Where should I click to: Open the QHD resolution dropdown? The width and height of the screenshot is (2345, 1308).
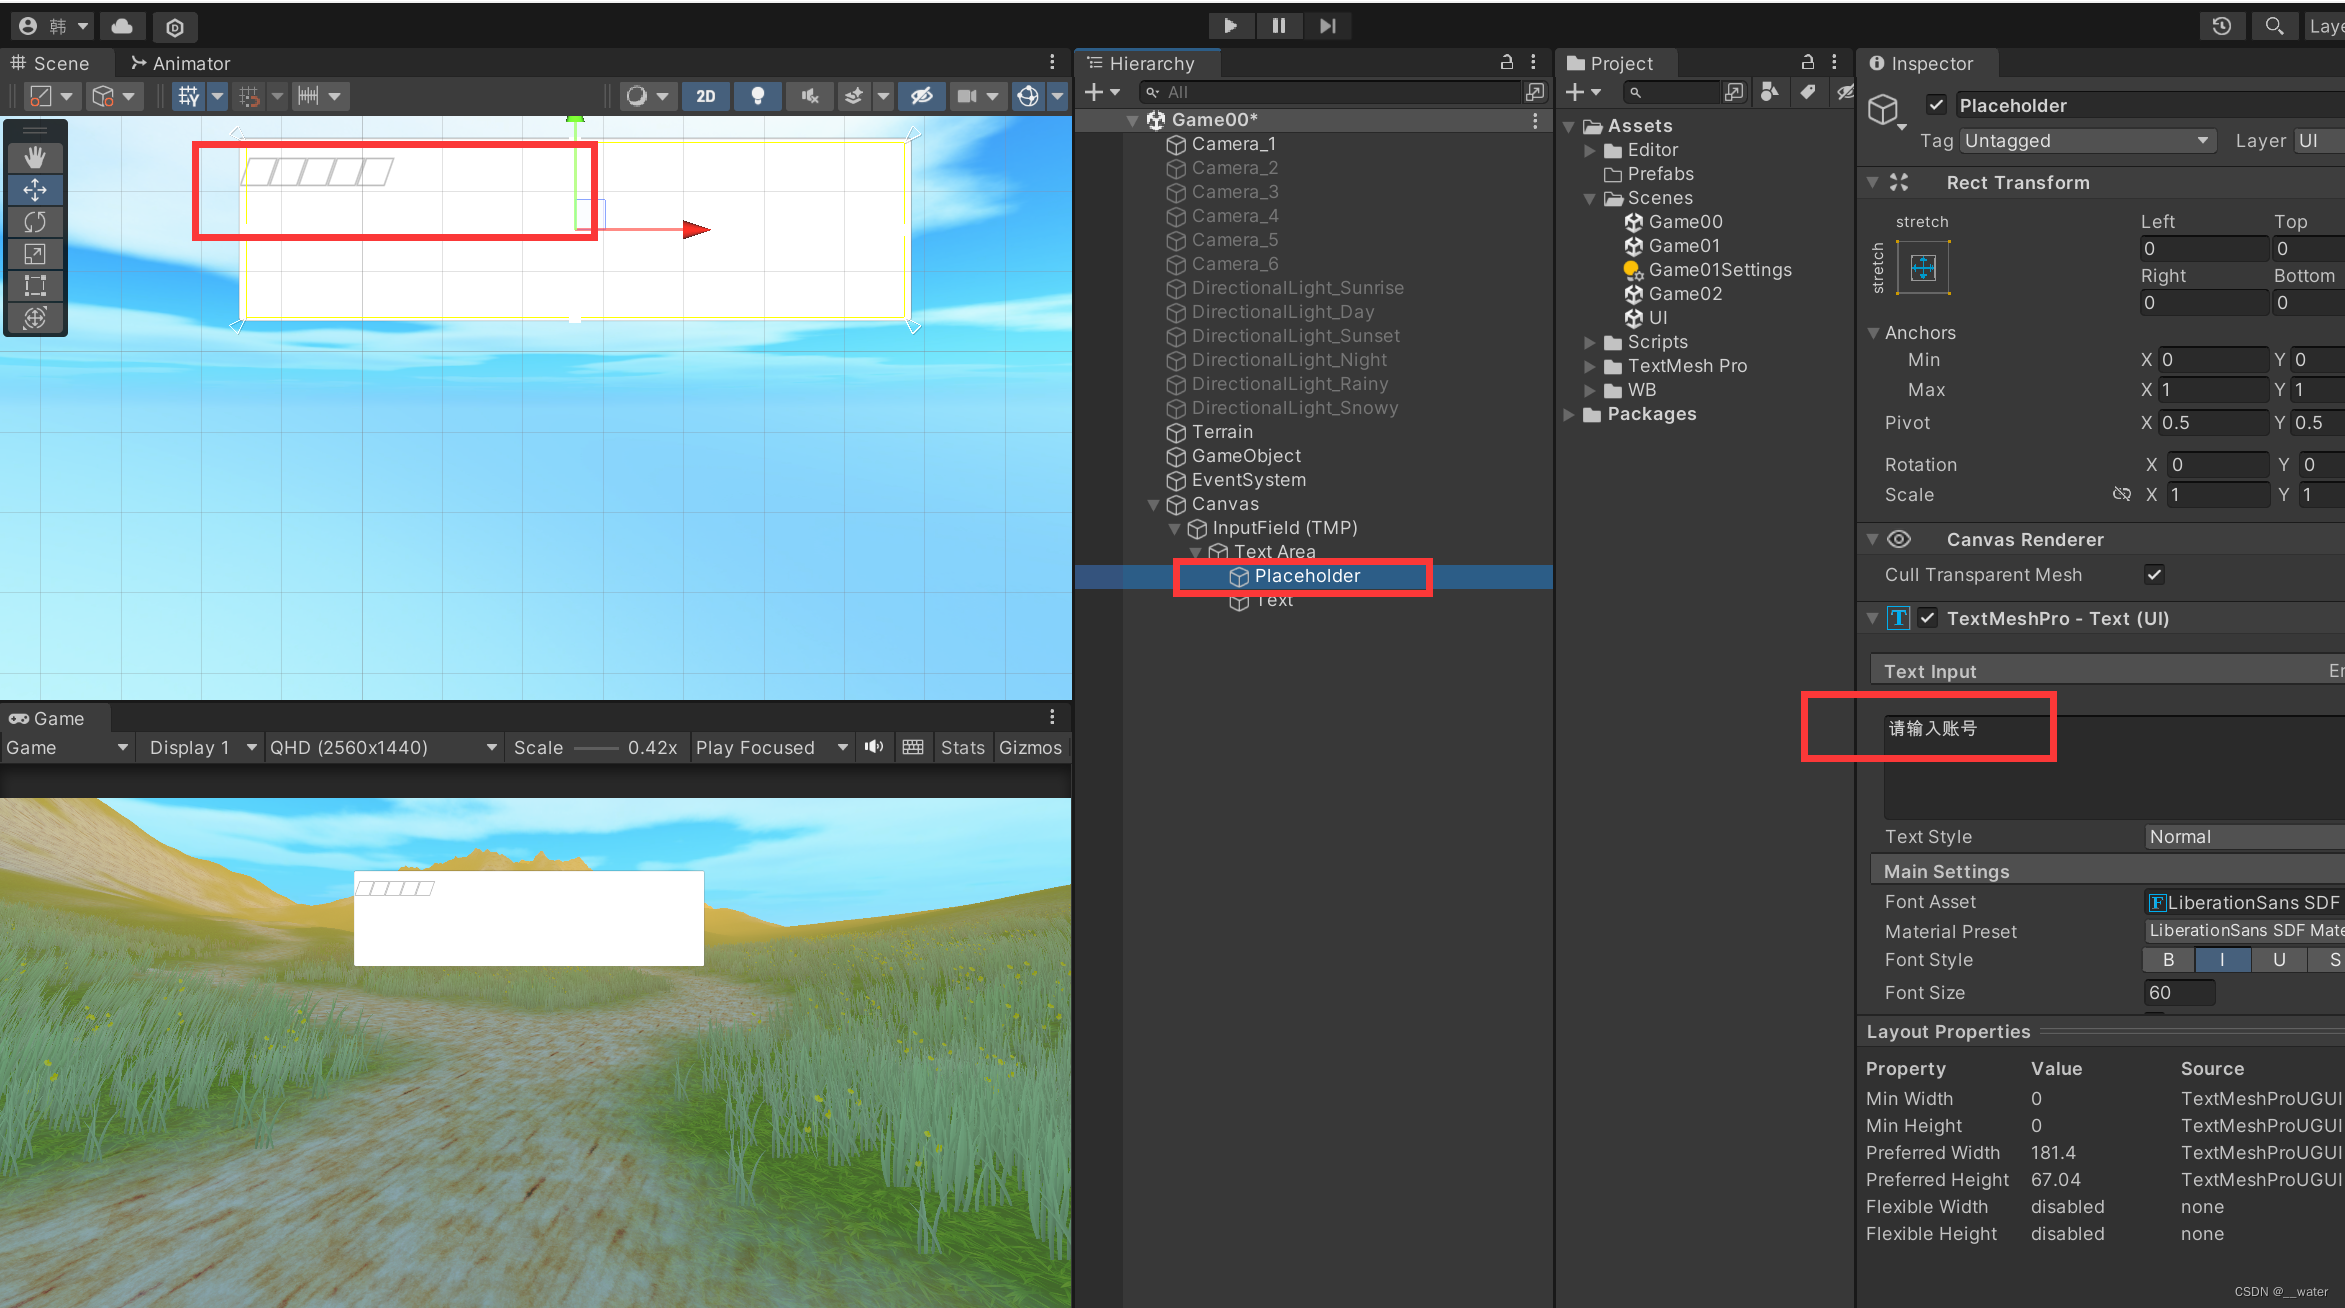[x=382, y=747]
